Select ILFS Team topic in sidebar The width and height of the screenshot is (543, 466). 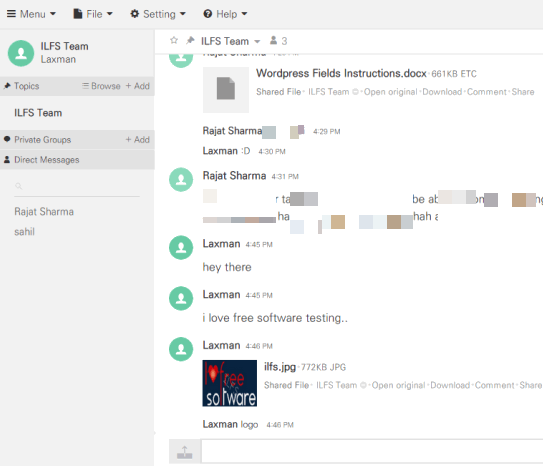38,113
